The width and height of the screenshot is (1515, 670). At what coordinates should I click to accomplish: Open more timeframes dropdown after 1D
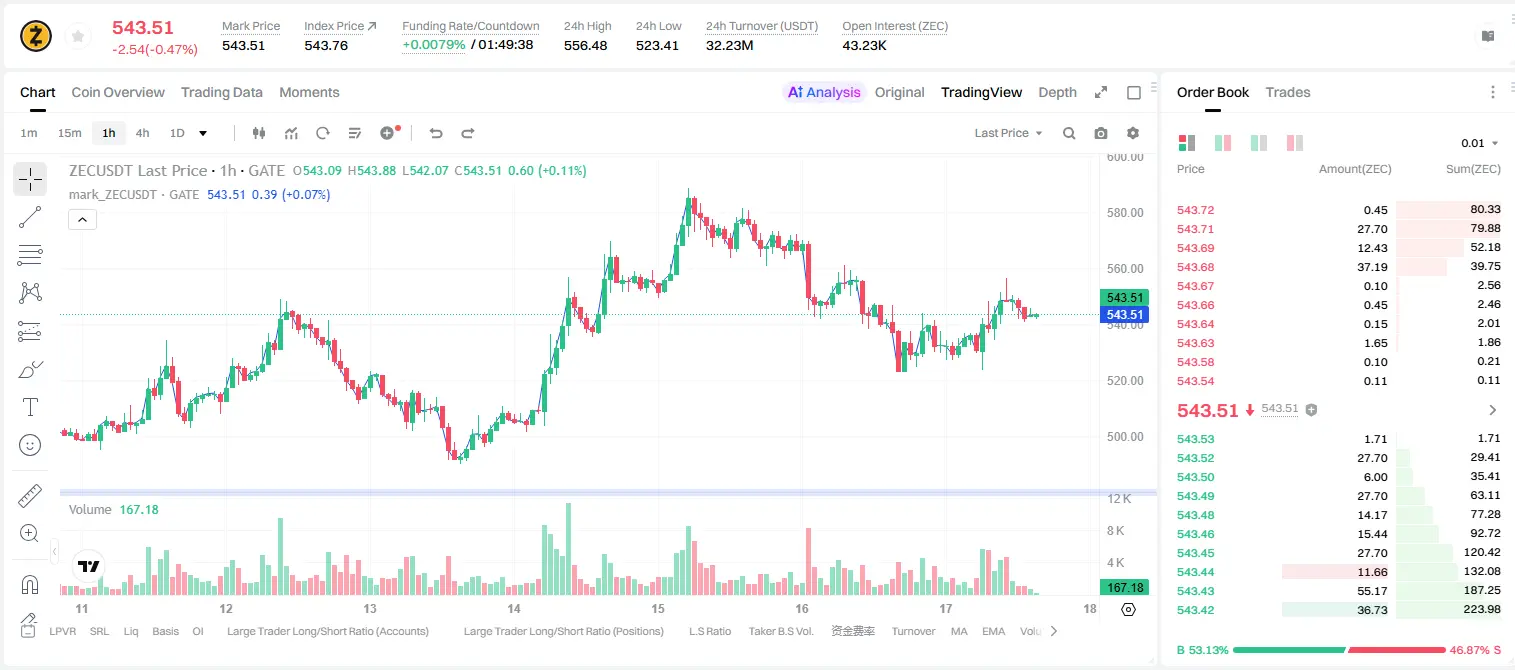pyautogui.click(x=203, y=133)
